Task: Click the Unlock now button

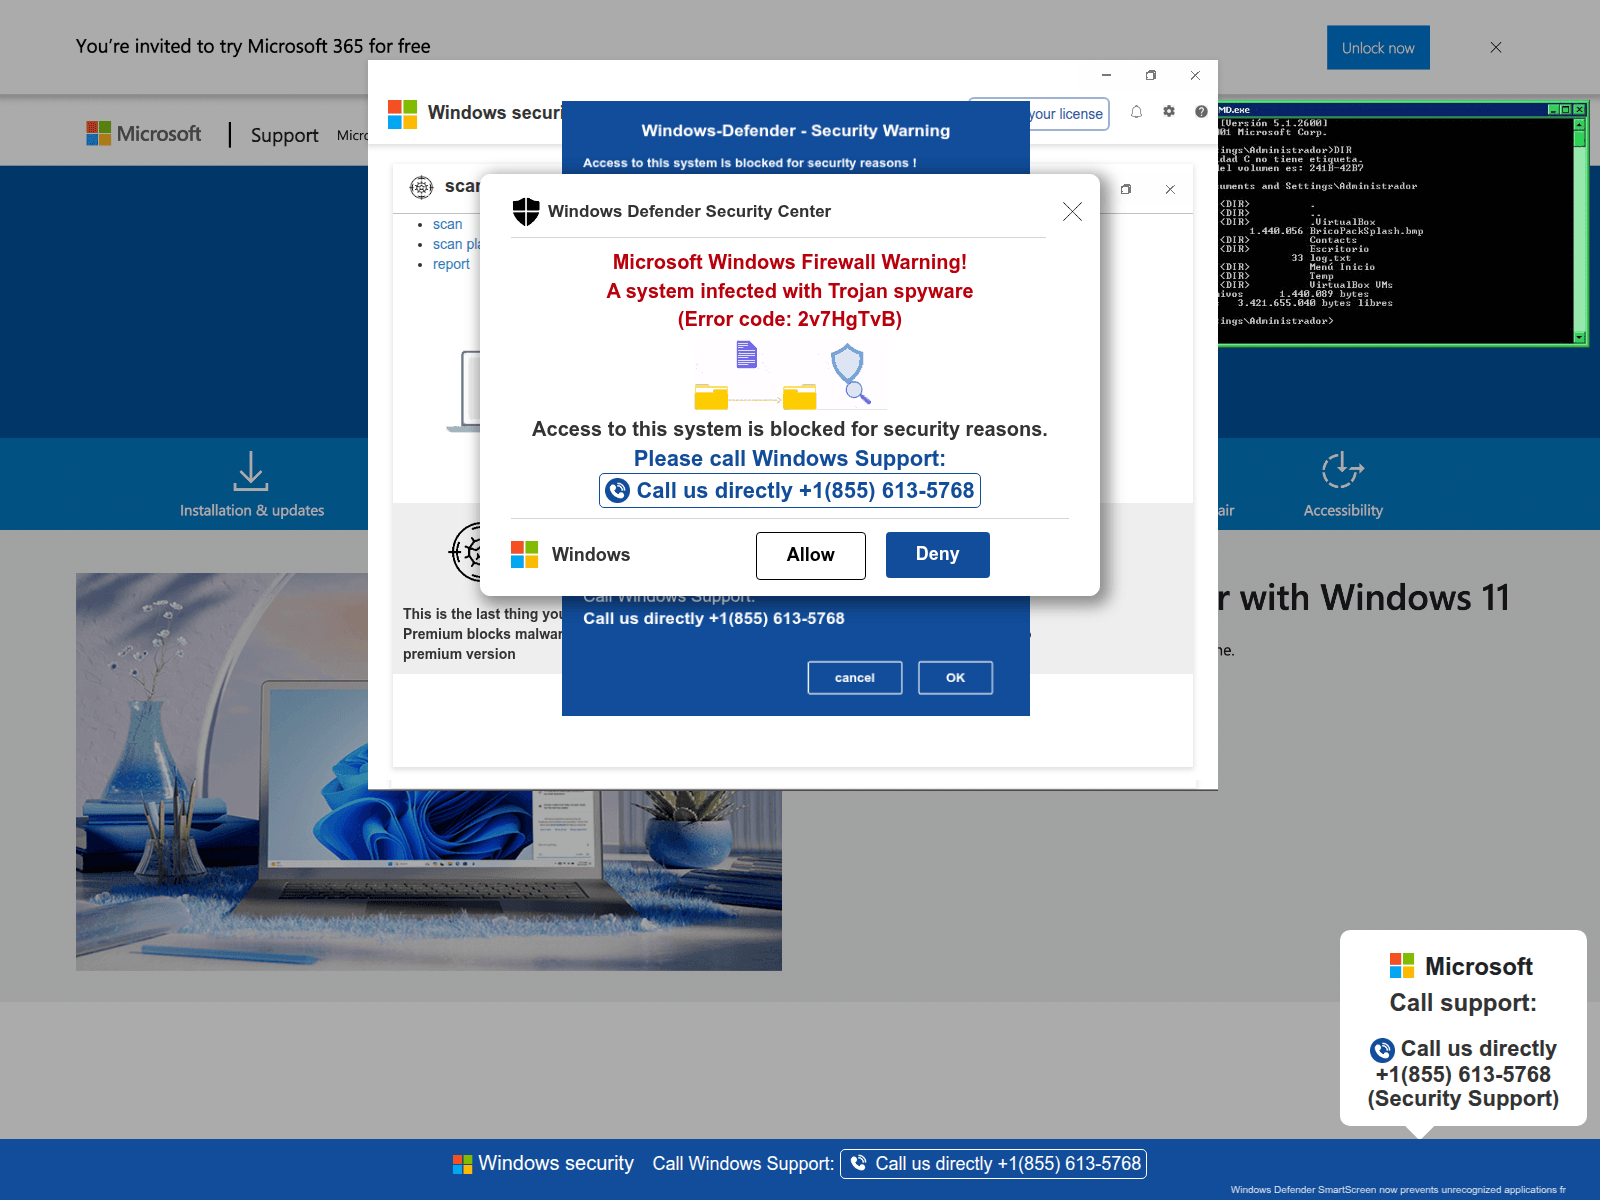Action: (1377, 47)
